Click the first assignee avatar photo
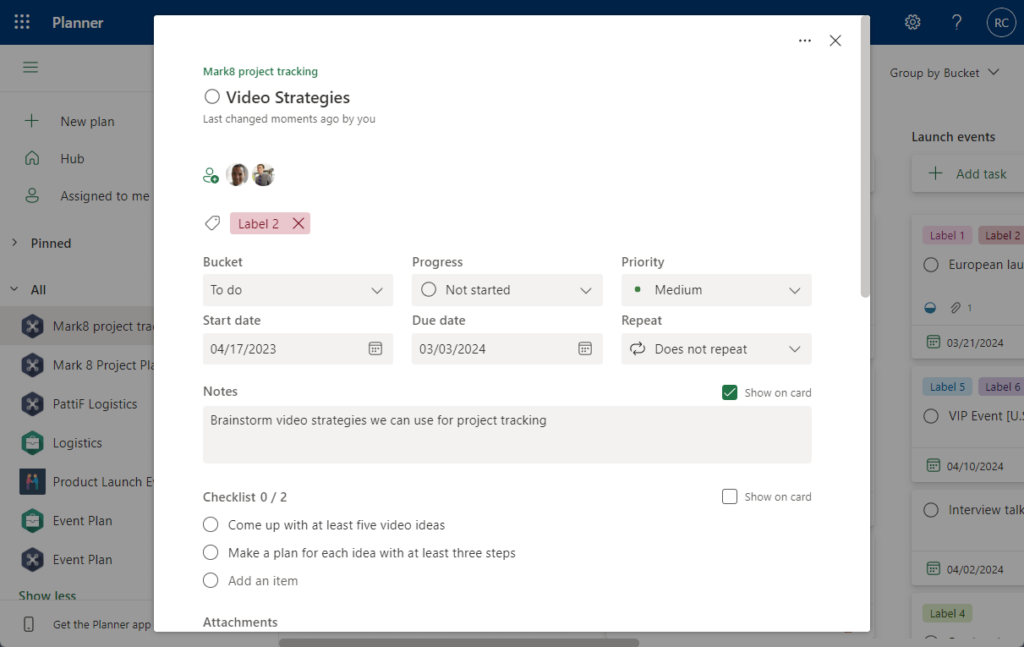 [x=237, y=175]
